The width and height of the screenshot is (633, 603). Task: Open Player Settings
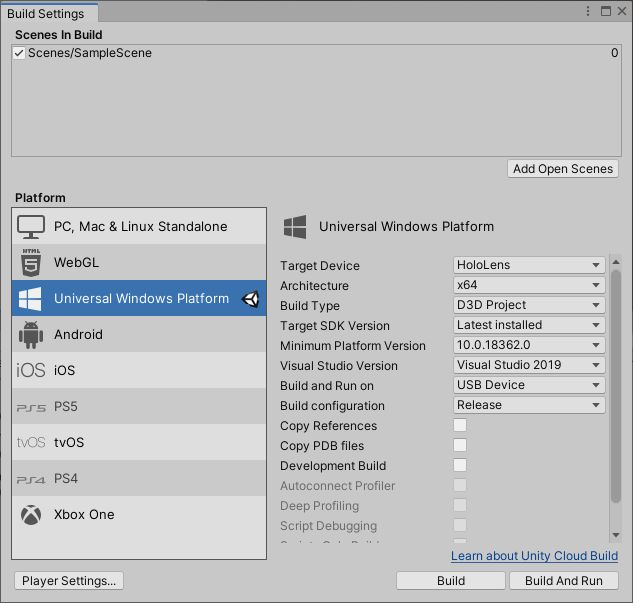pos(69,581)
